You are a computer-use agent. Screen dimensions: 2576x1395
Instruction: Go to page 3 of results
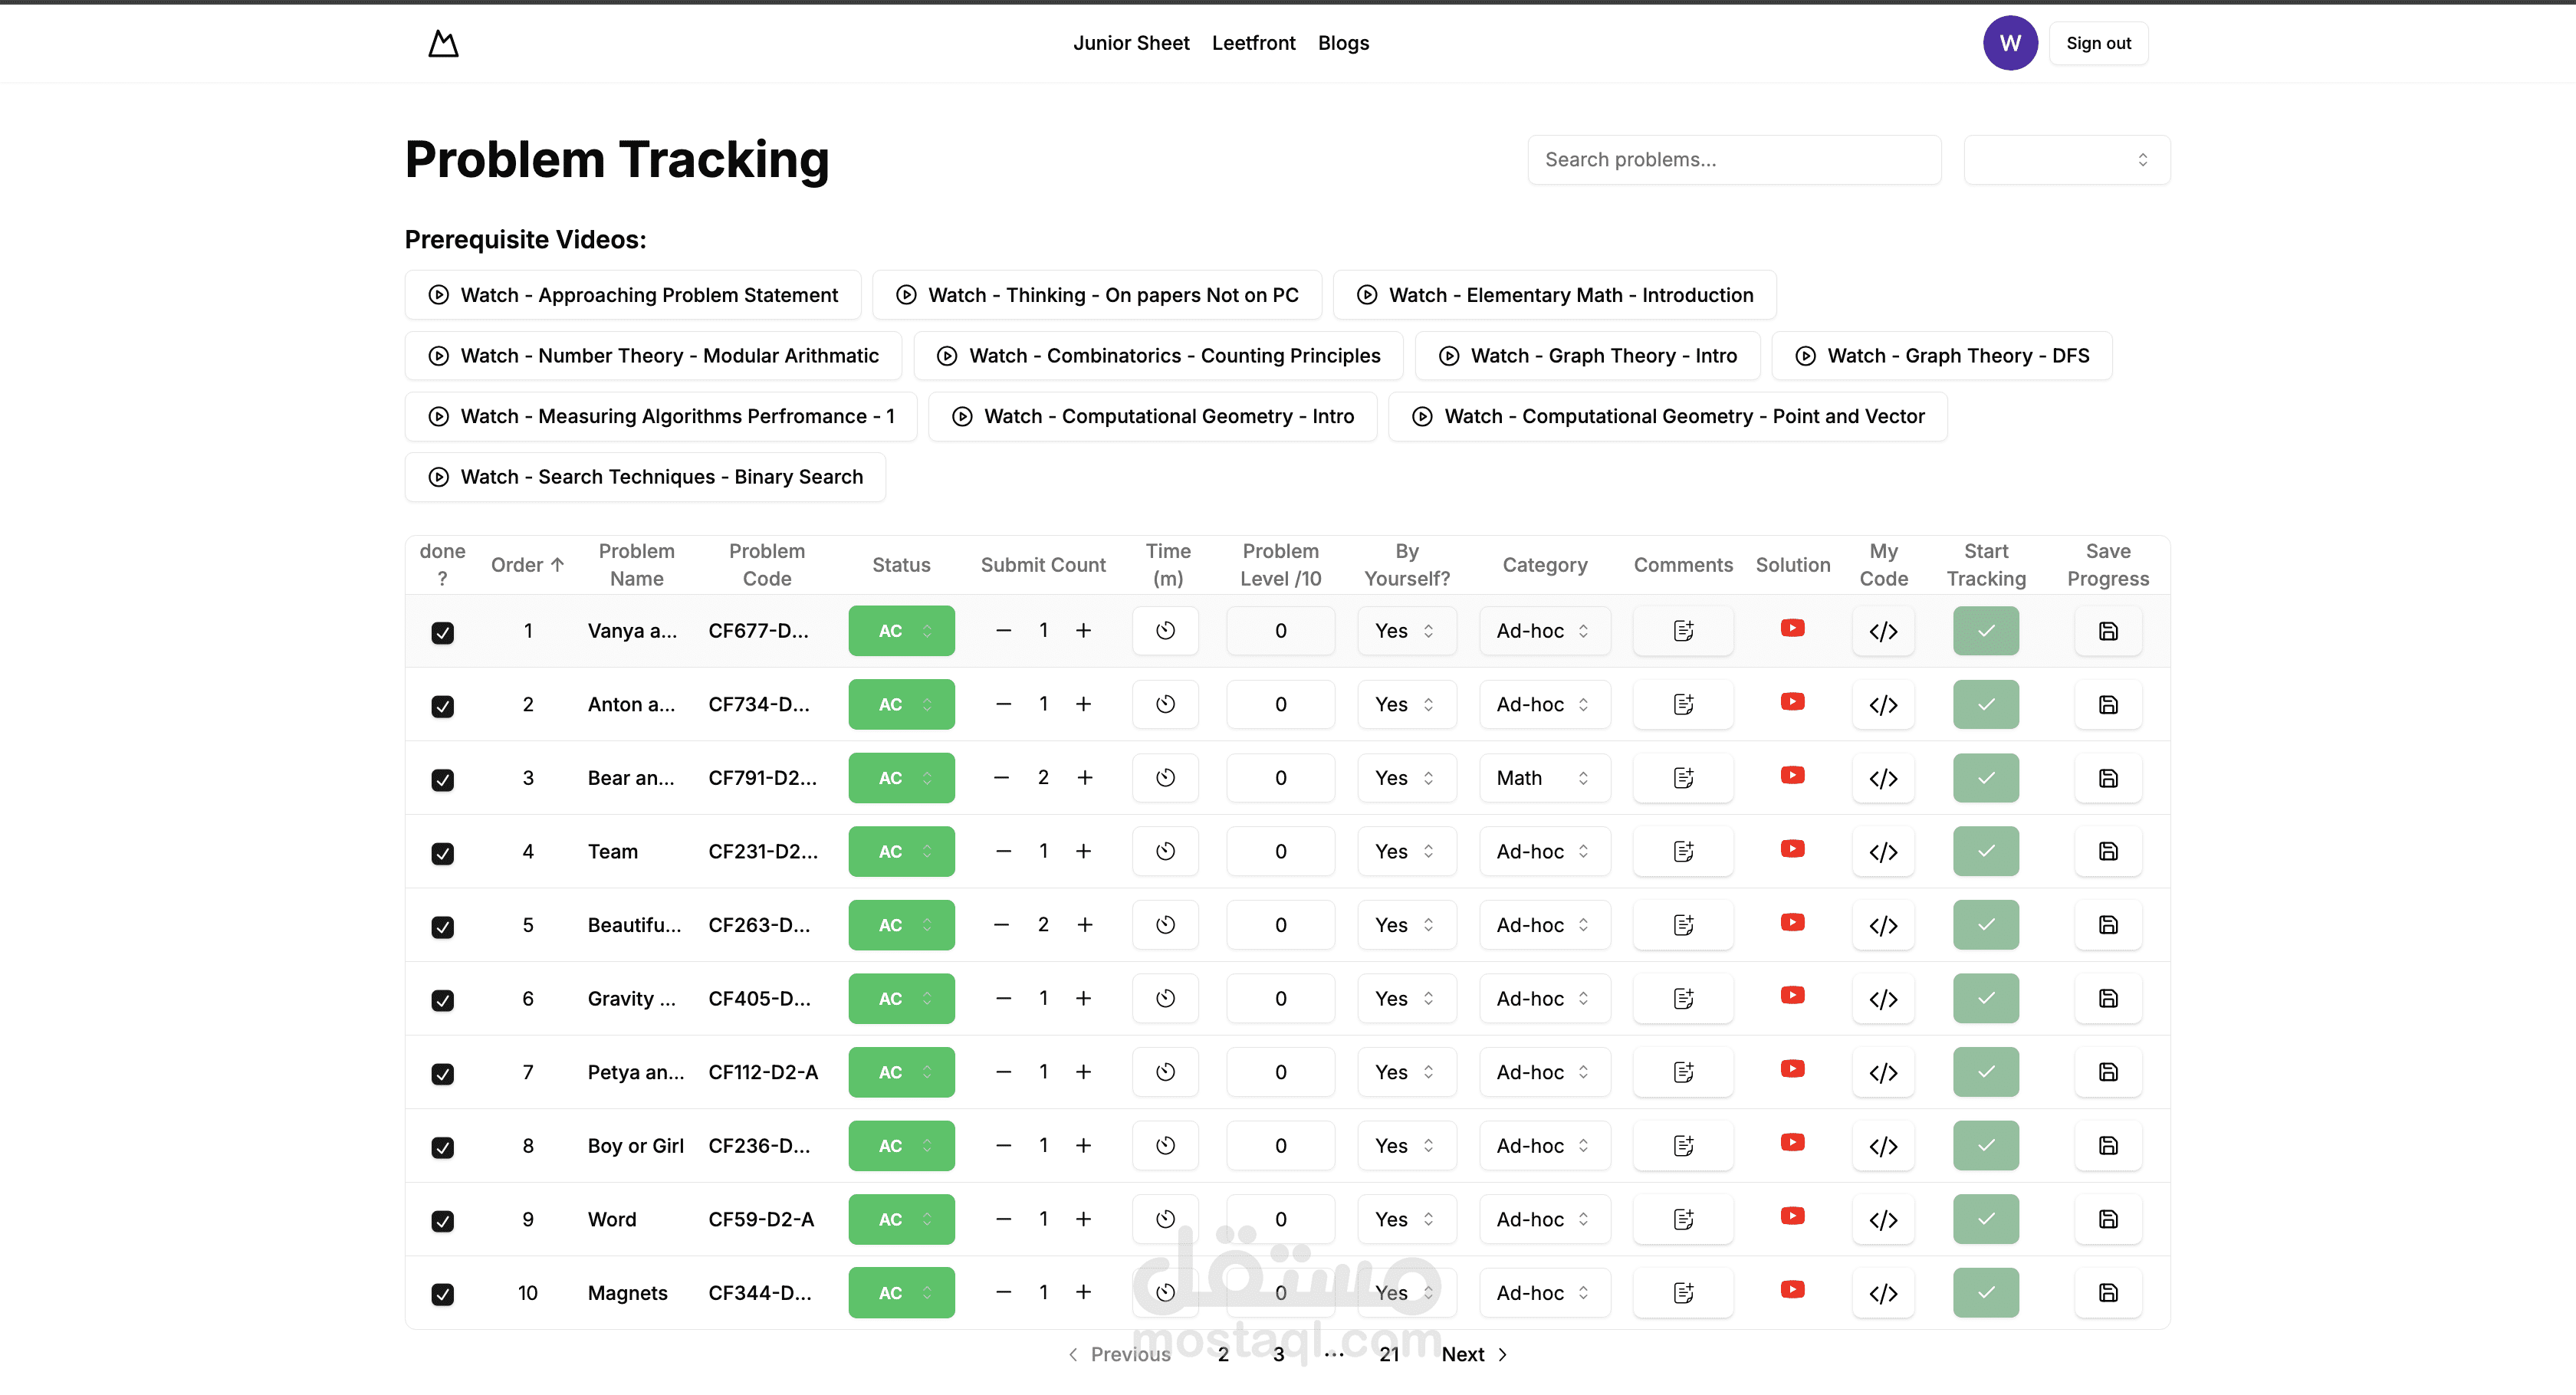1278,1354
